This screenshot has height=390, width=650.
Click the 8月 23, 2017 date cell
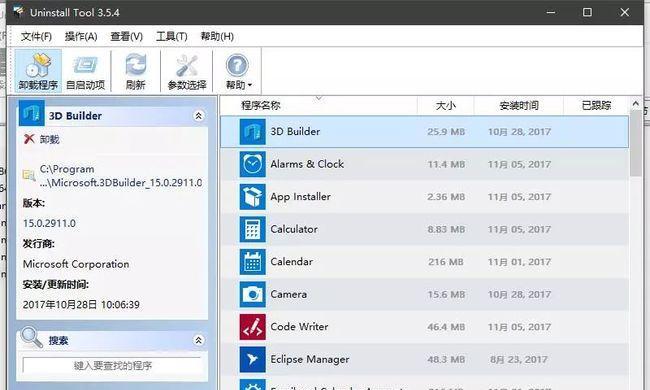[x=519, y=359]
